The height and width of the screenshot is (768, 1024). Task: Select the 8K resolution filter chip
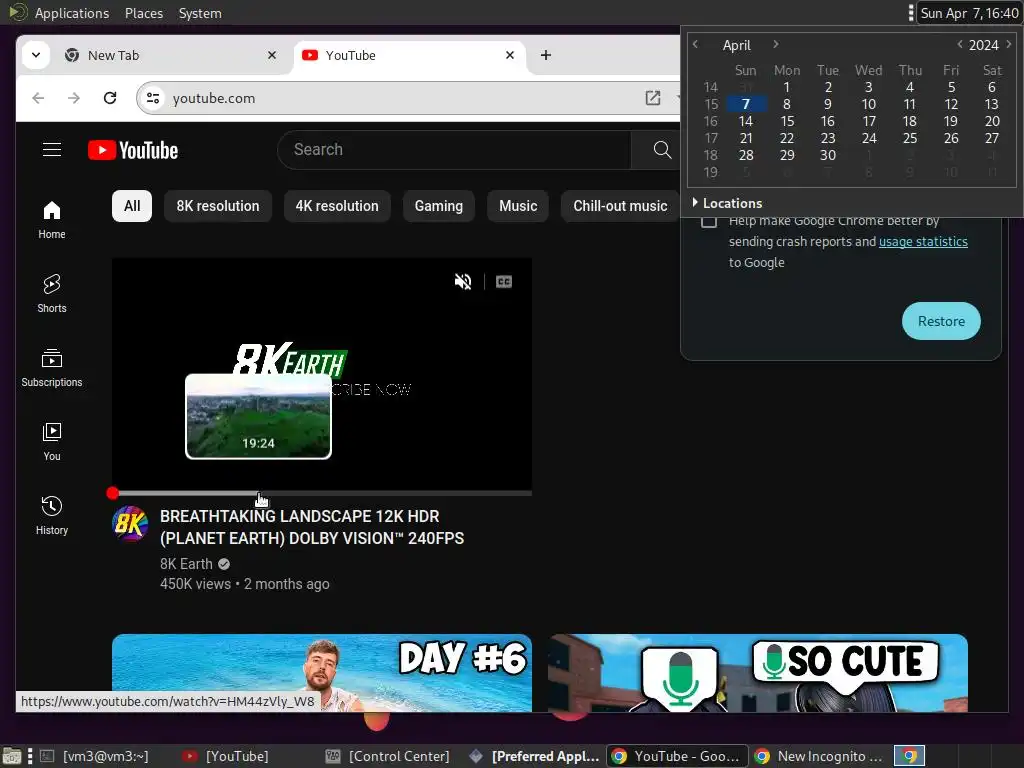[217, 206]
